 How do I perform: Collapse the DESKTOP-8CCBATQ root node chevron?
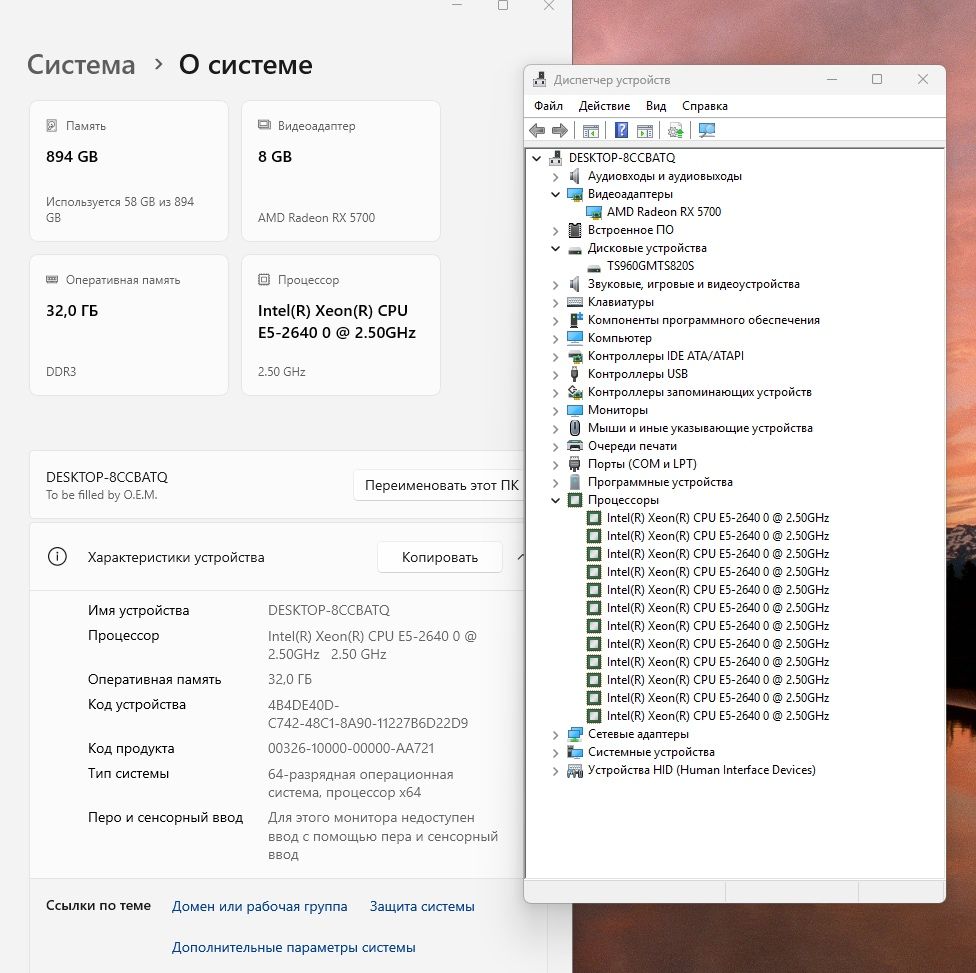click(x=537, y=159)
